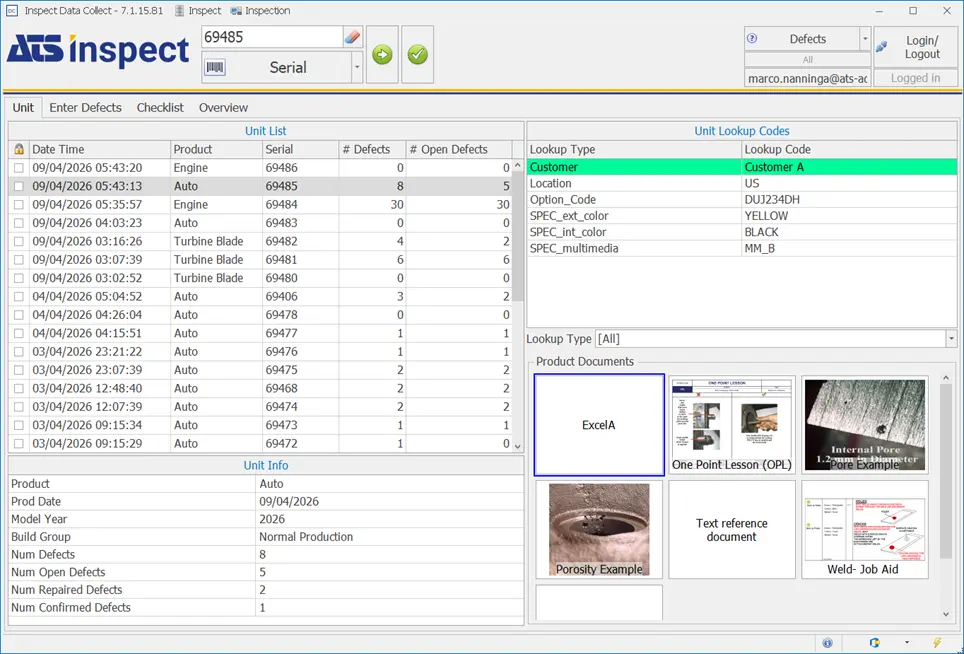Click the DC application icon in title bar
The image size is (964, 654).
tap(11, 10)
